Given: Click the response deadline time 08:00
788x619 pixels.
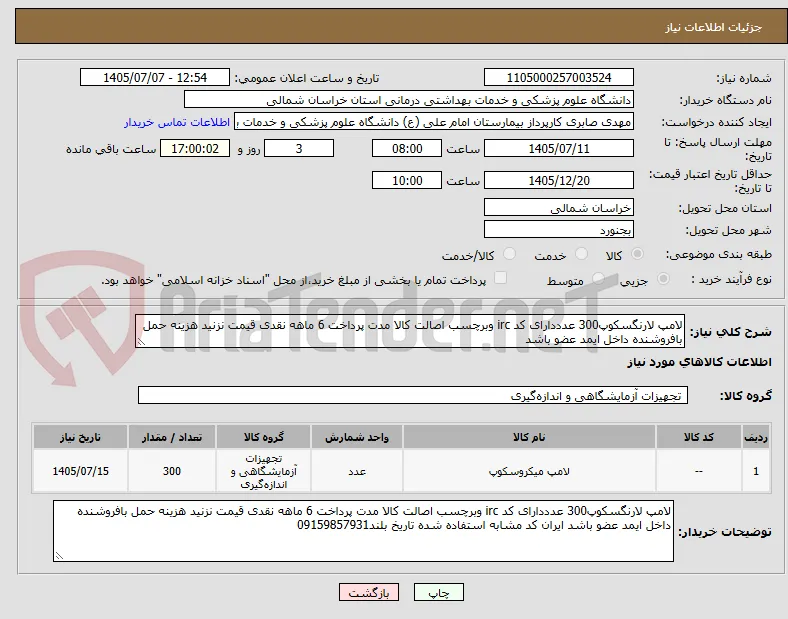Looking at the screenshot, I should click(x=407, y=149).
